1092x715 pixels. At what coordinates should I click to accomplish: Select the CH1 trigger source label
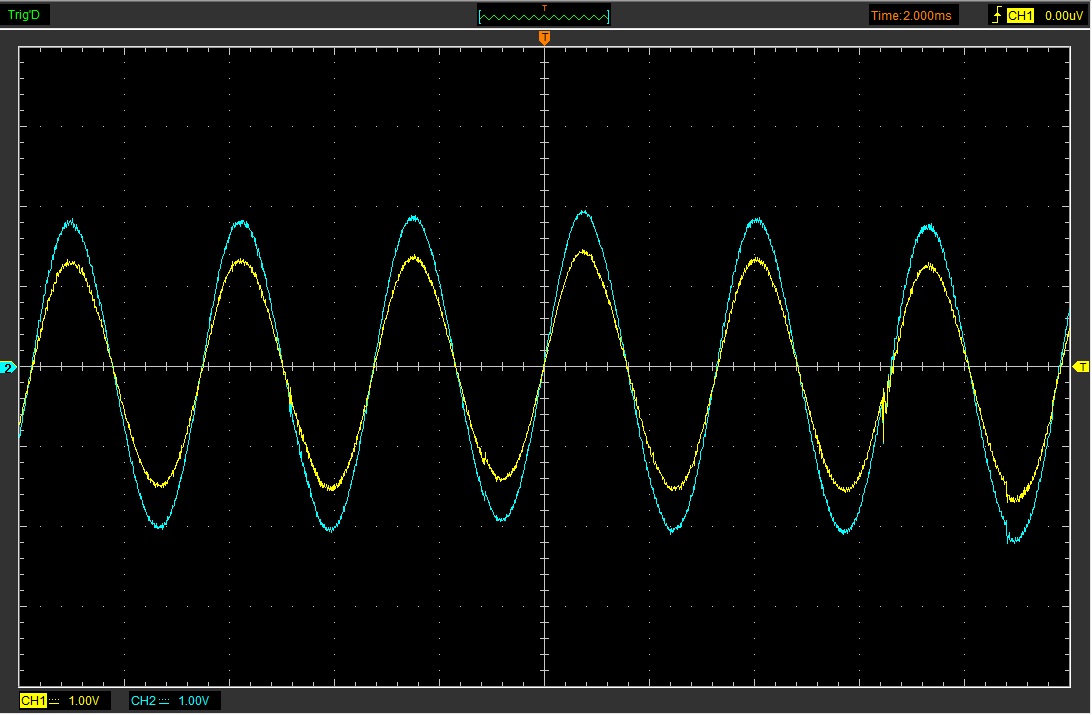click(1020, 15)
